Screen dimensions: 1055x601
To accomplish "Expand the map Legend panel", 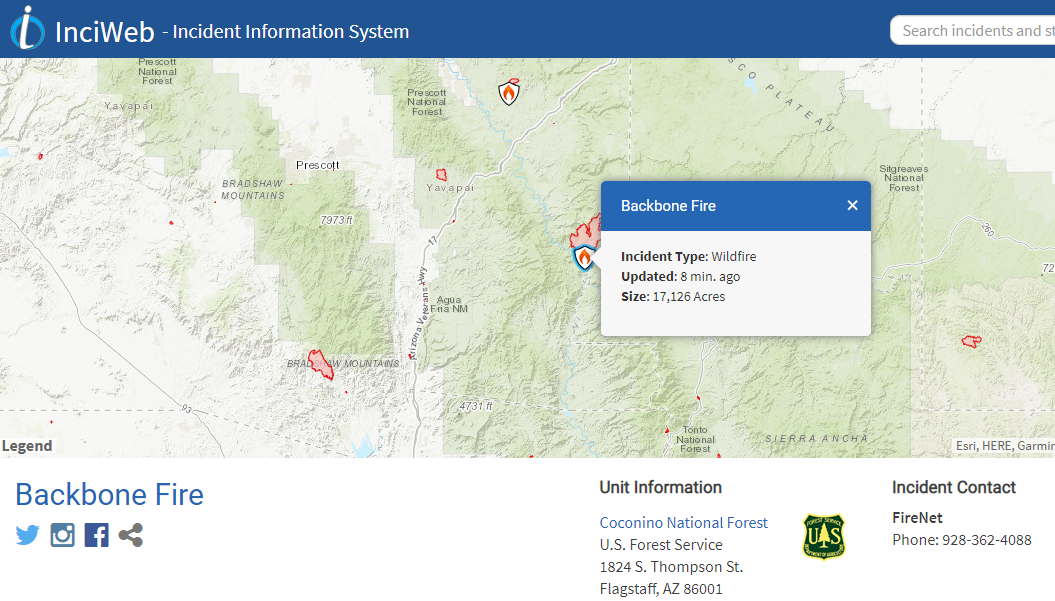I will 26,445.
